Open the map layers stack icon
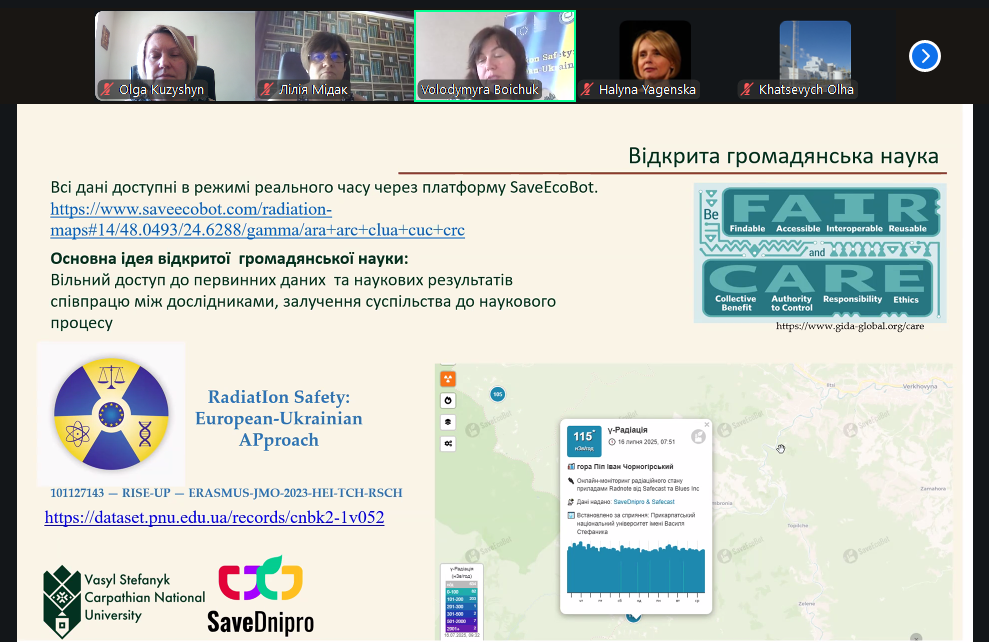Viewport: 989px width, 642px height. [x=448, y=422]
